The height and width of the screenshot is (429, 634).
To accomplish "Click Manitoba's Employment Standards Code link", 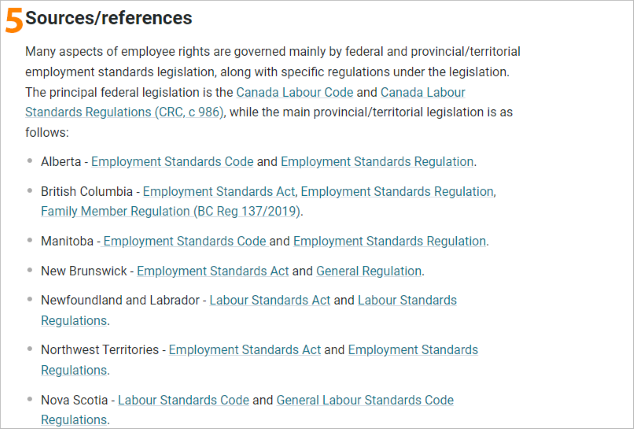I will (x=185, y=241).
